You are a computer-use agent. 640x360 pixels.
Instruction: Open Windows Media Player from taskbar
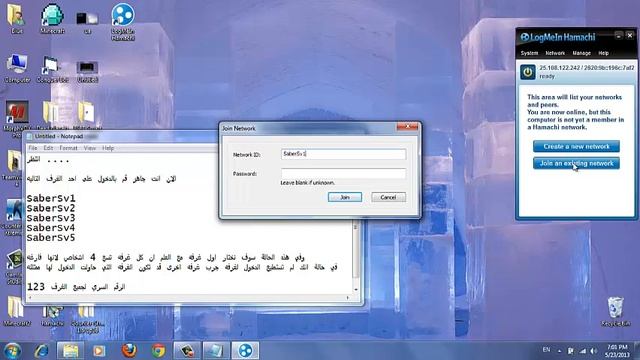(x=99, y=351)
